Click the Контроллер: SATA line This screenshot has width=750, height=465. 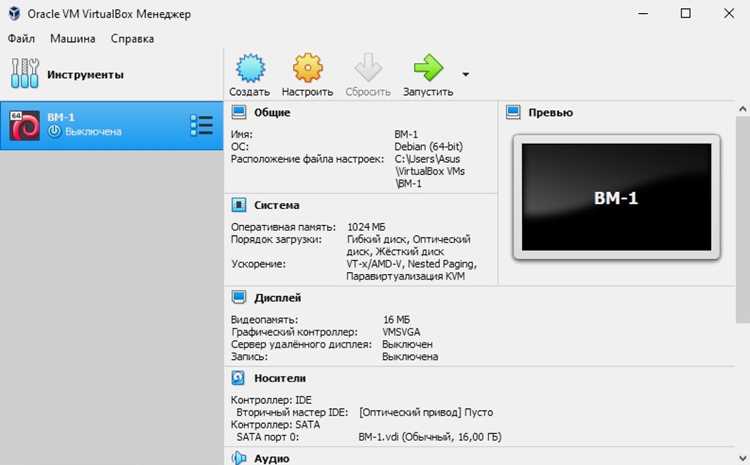point(276,424)
